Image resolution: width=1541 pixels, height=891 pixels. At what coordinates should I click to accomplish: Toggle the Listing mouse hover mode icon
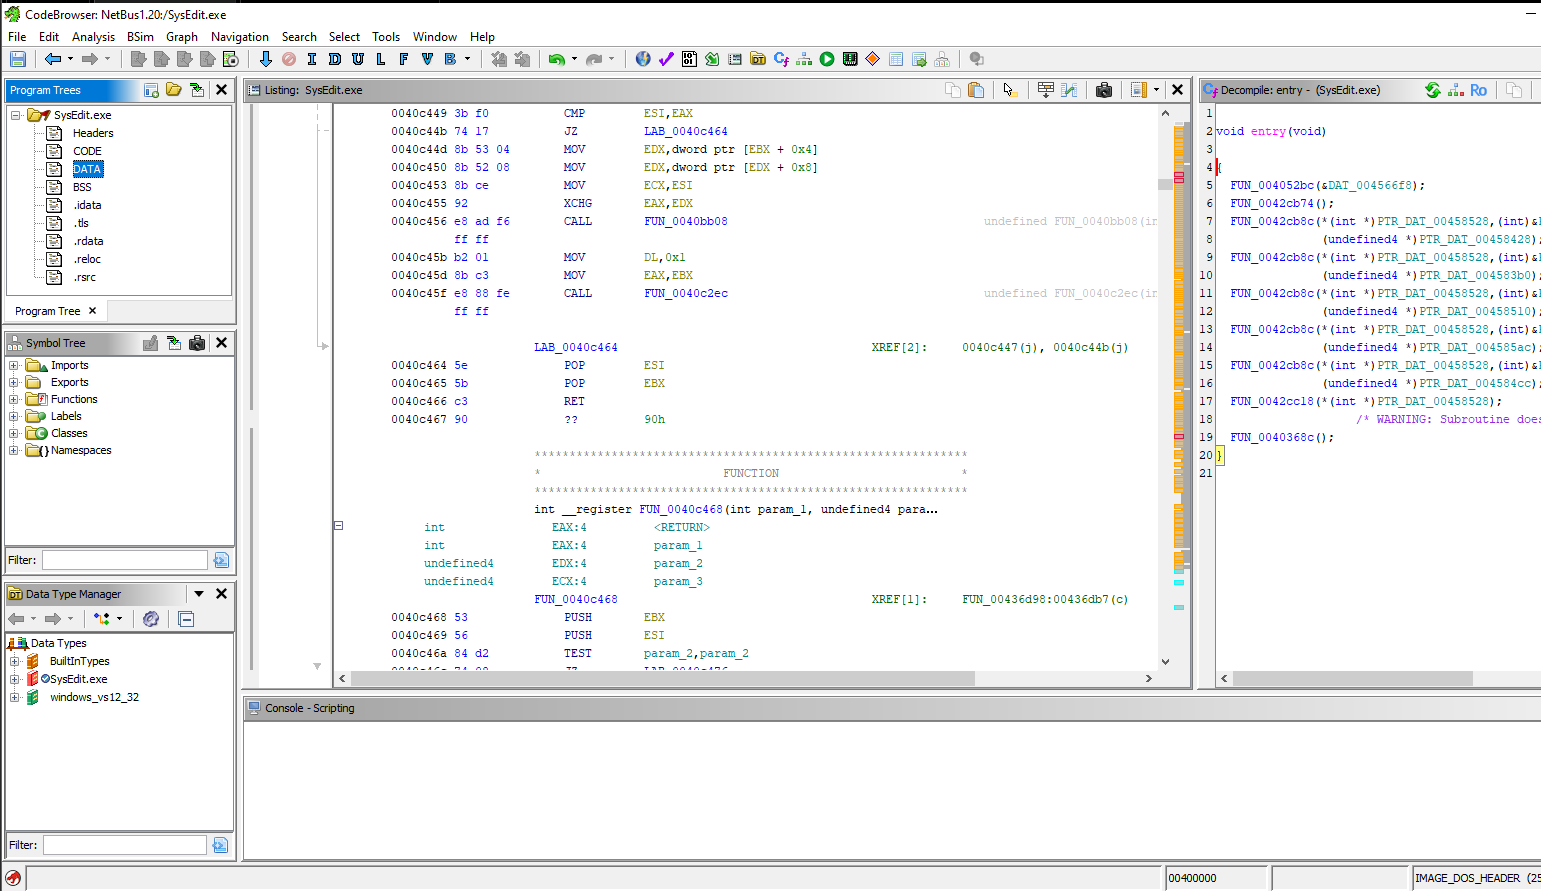(1009, 90)
